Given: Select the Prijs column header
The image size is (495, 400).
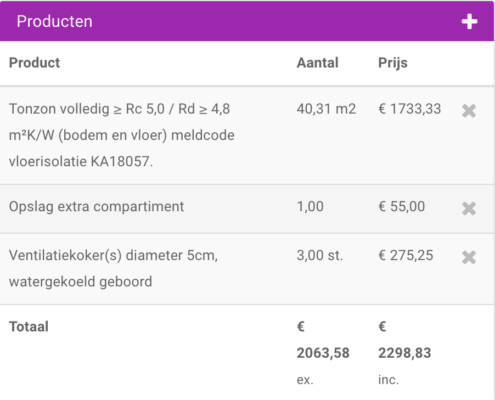Looking at the screenshot, I should pos(393,63).
